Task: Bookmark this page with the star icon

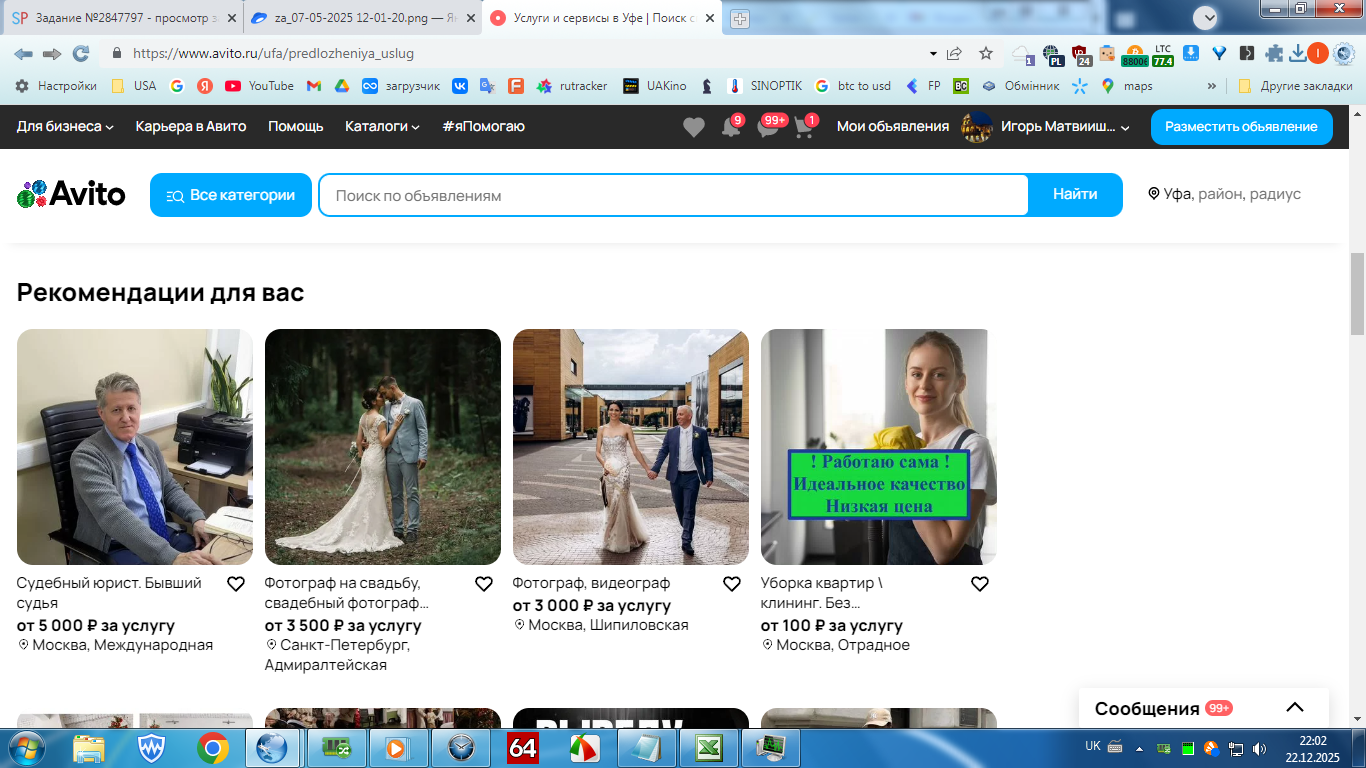Action: tap(986, 53)
